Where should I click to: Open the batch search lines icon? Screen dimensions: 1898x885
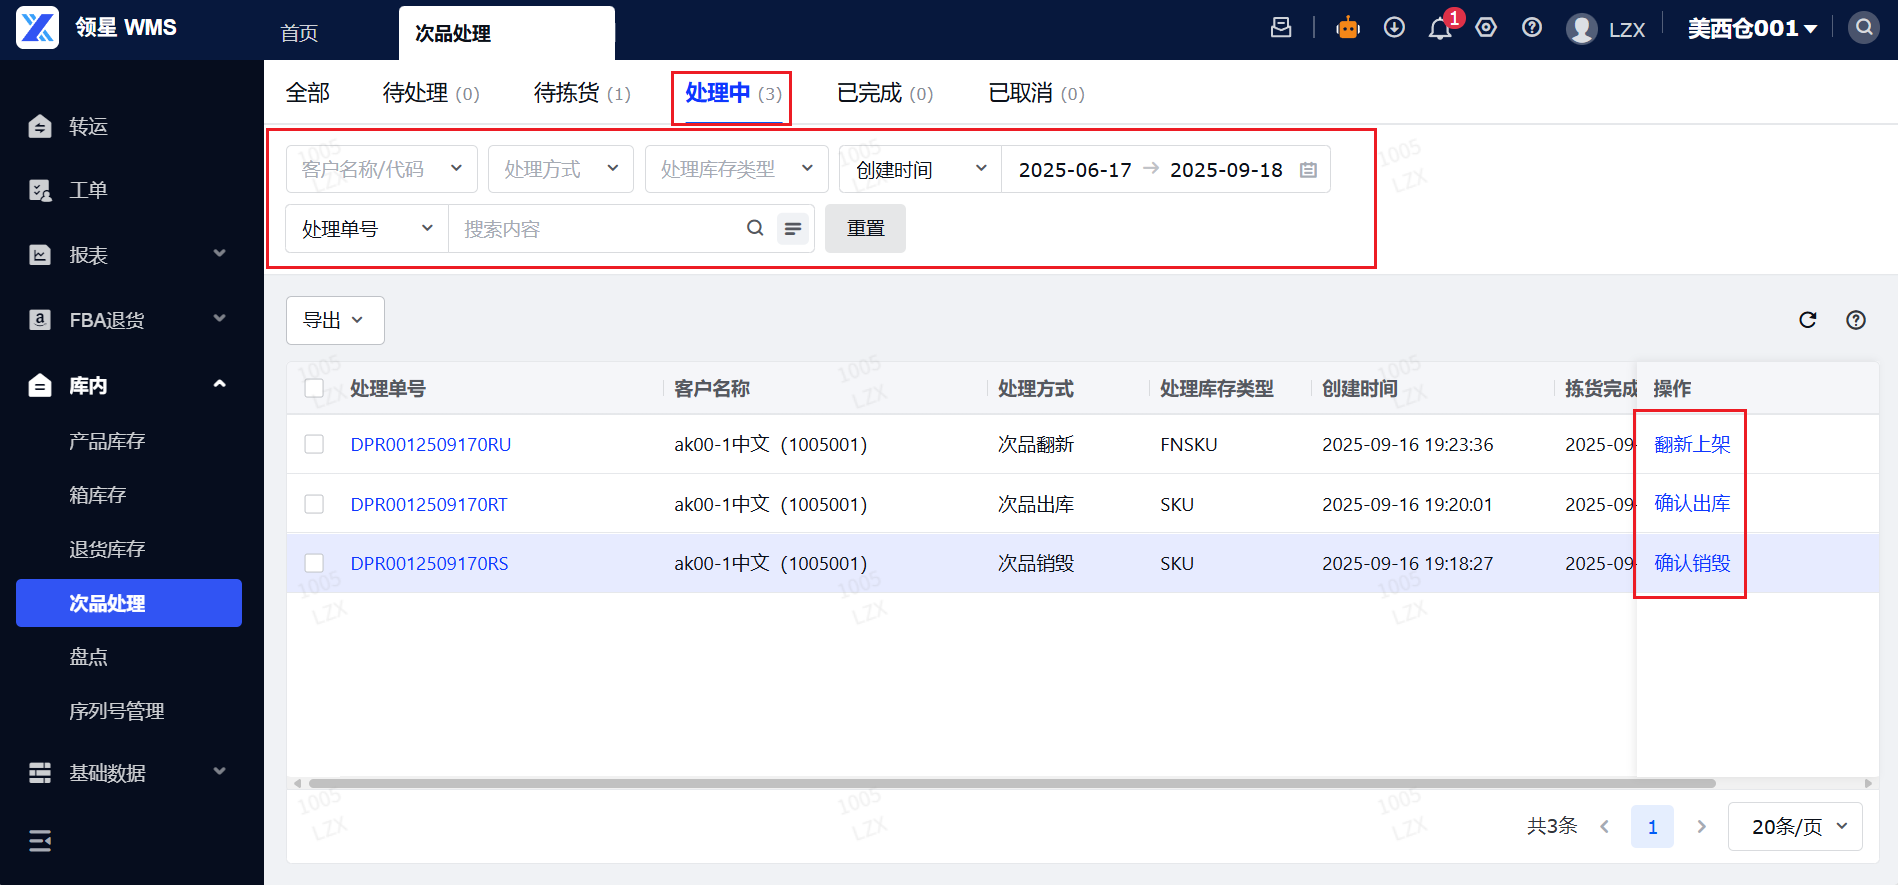pyautogui.click(x=793, y=229)
